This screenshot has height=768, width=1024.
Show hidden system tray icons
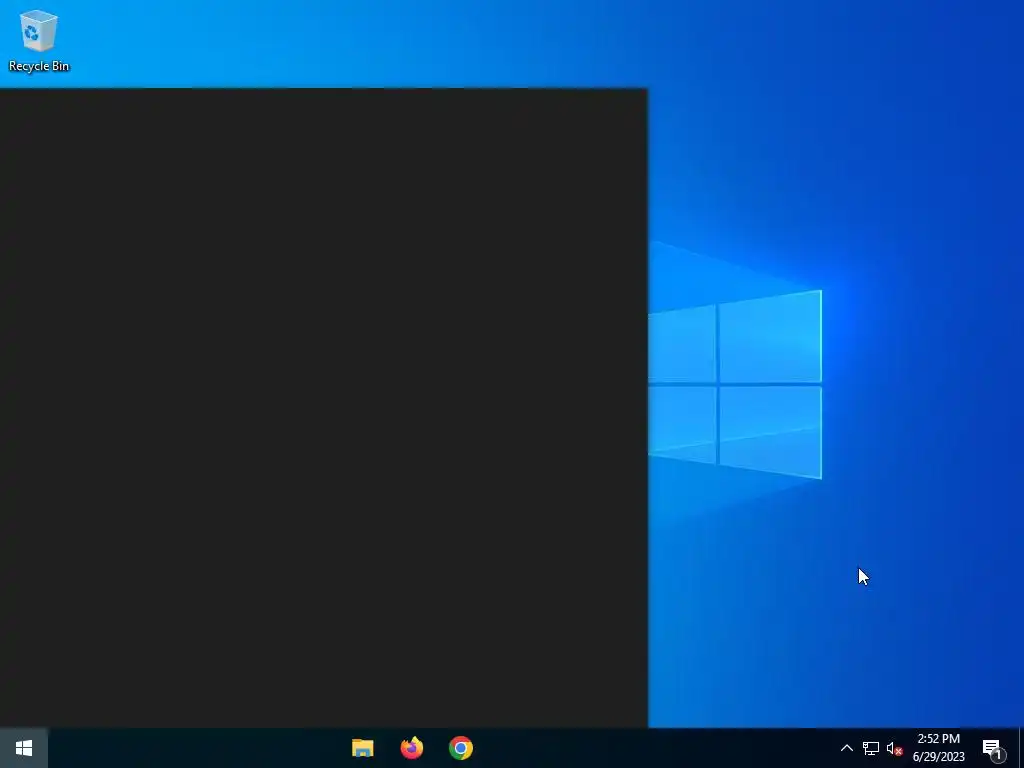point(846,748)
